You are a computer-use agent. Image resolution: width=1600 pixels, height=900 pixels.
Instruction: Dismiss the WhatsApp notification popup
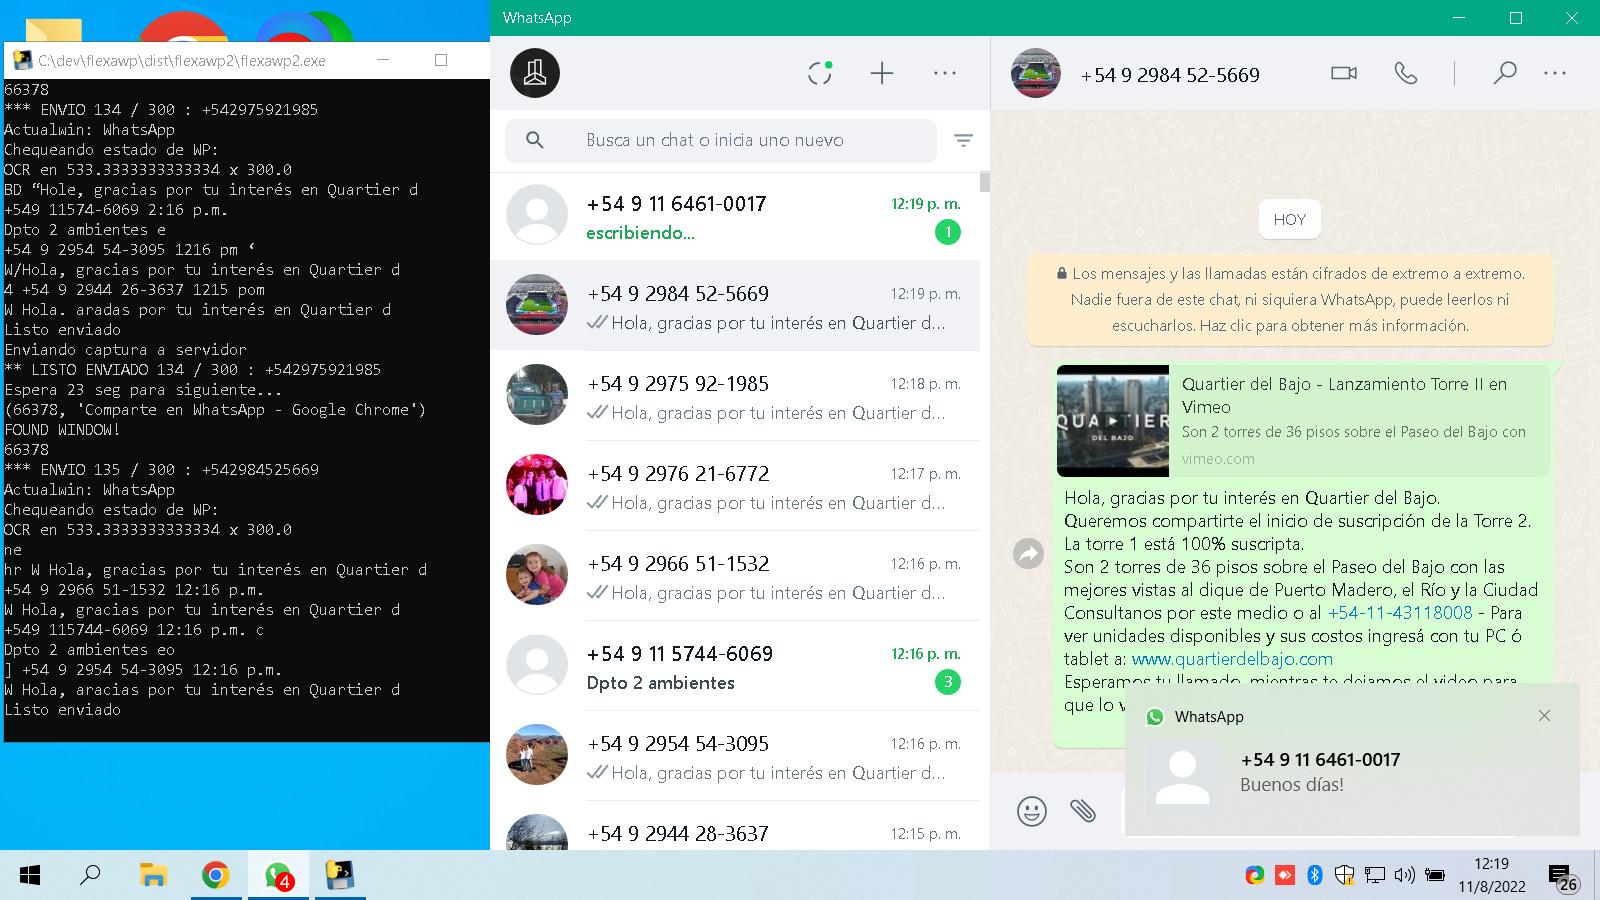(1544, 716)
